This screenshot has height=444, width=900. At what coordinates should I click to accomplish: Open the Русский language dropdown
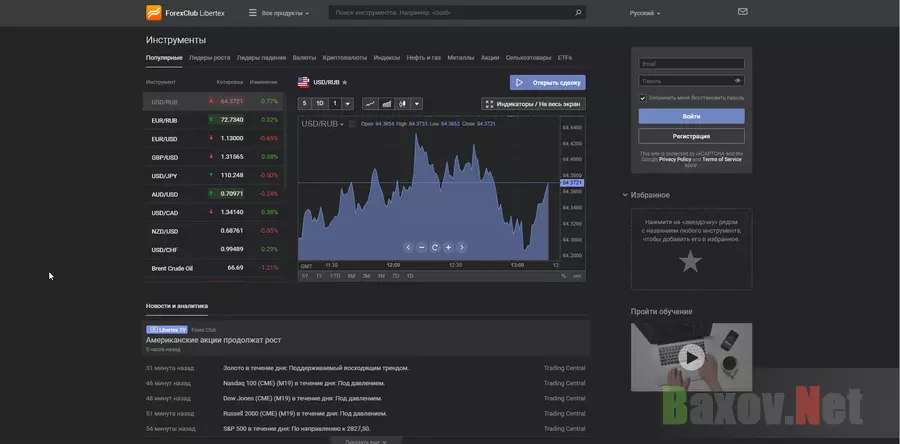645,13
